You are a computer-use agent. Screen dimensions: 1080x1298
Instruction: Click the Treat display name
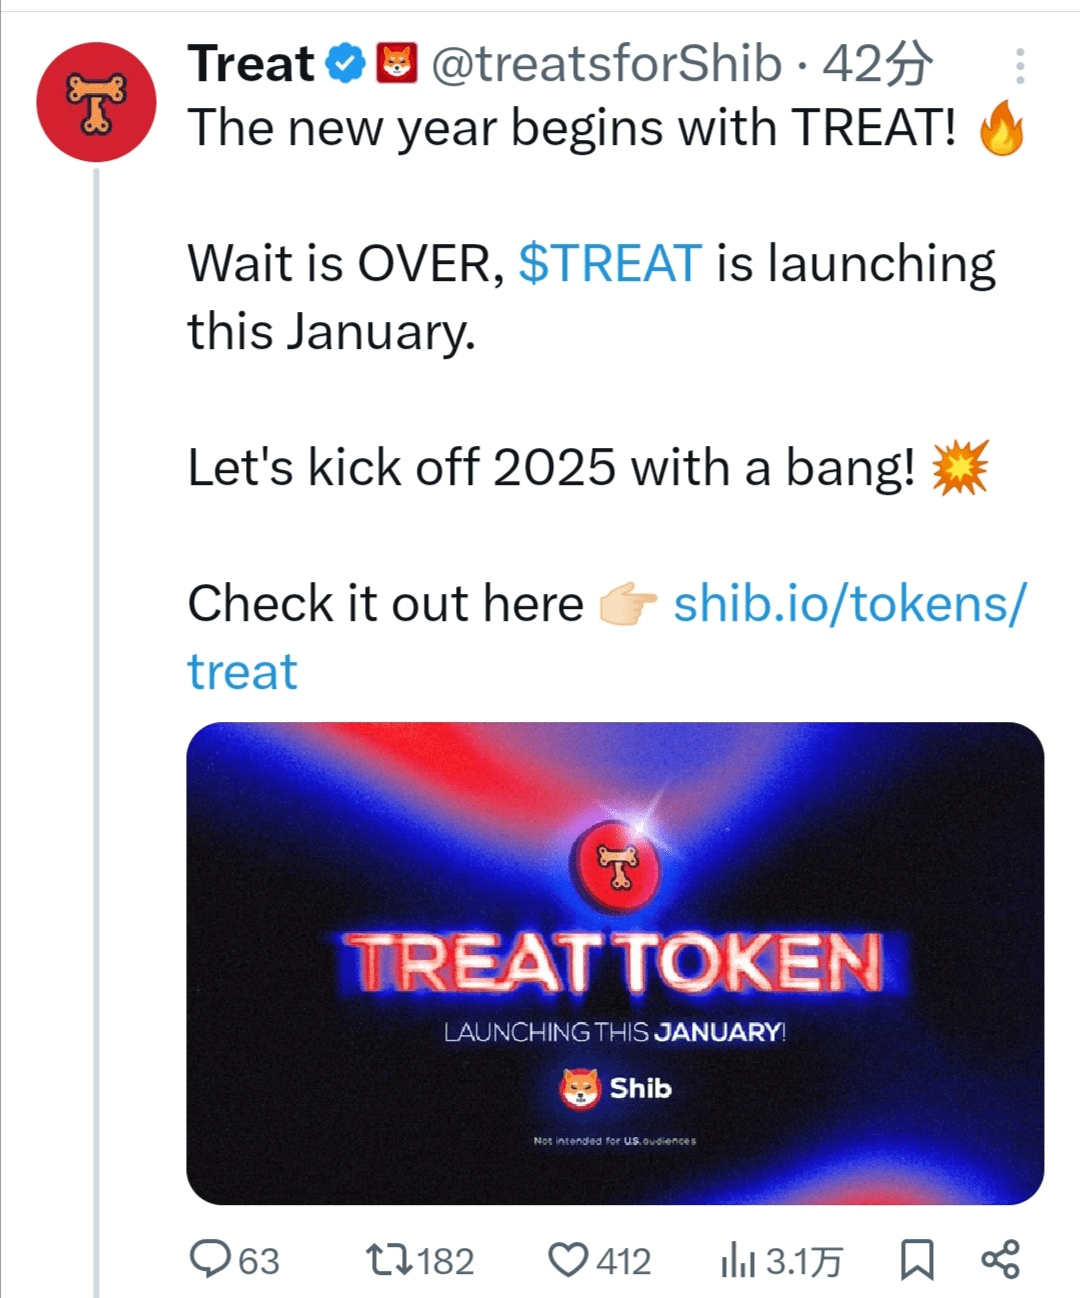coord(251,64)
